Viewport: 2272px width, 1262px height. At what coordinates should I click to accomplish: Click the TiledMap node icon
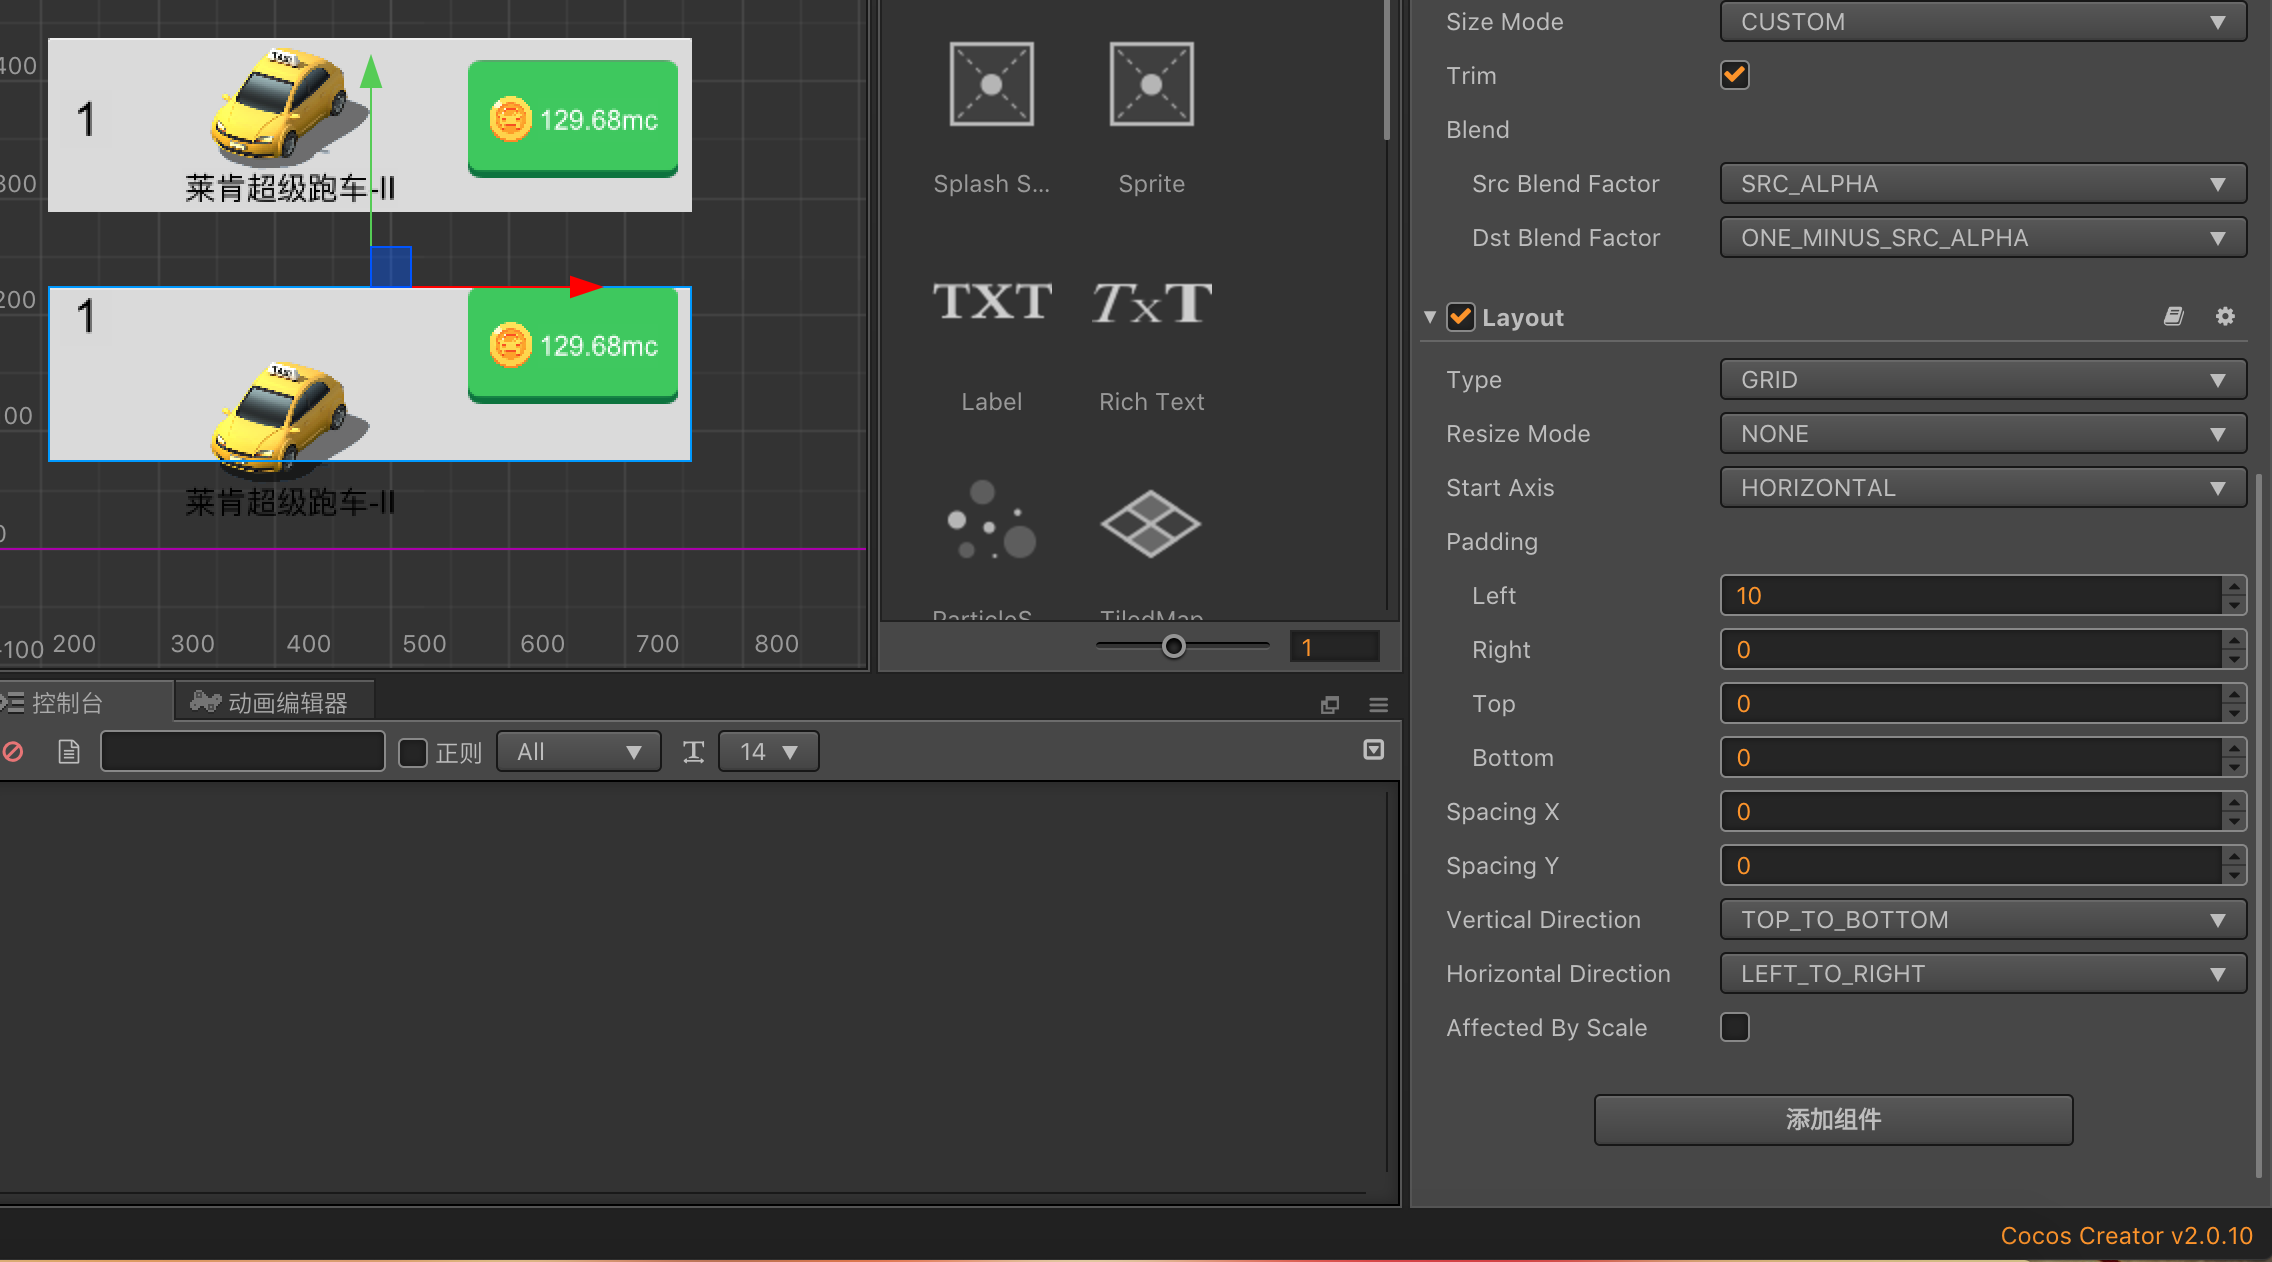(x=1151, y=524)
